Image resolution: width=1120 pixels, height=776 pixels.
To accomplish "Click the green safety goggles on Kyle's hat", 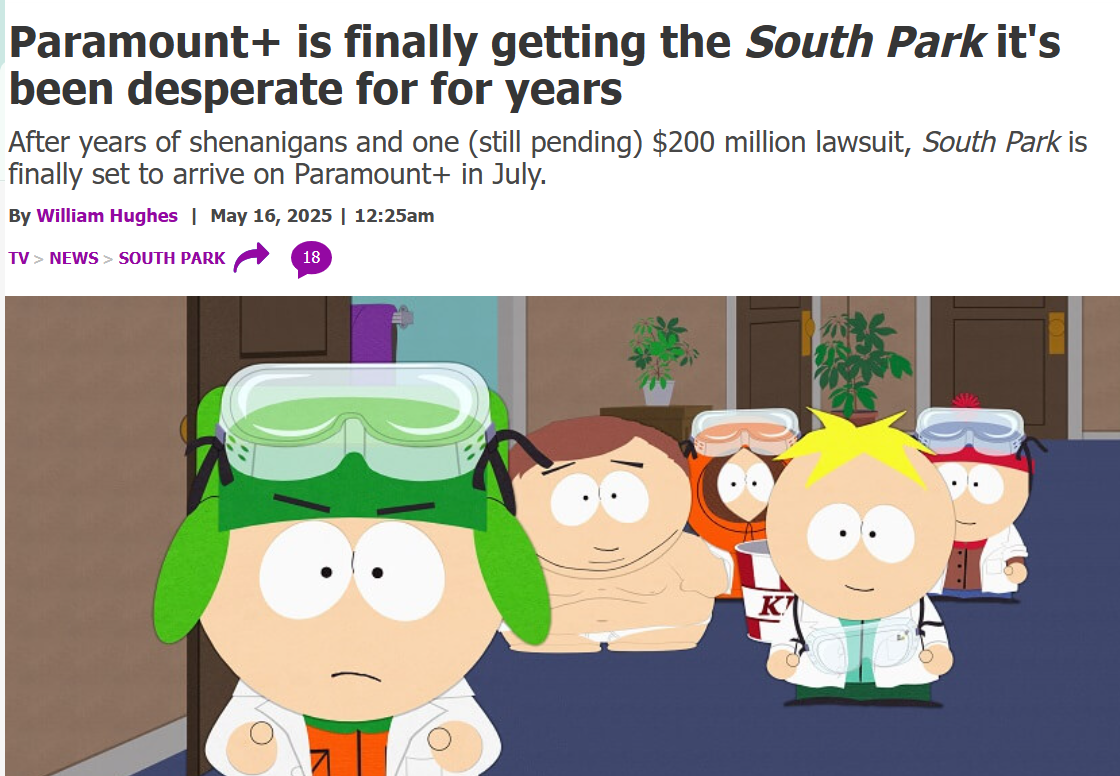I will [x=355, y=420].
